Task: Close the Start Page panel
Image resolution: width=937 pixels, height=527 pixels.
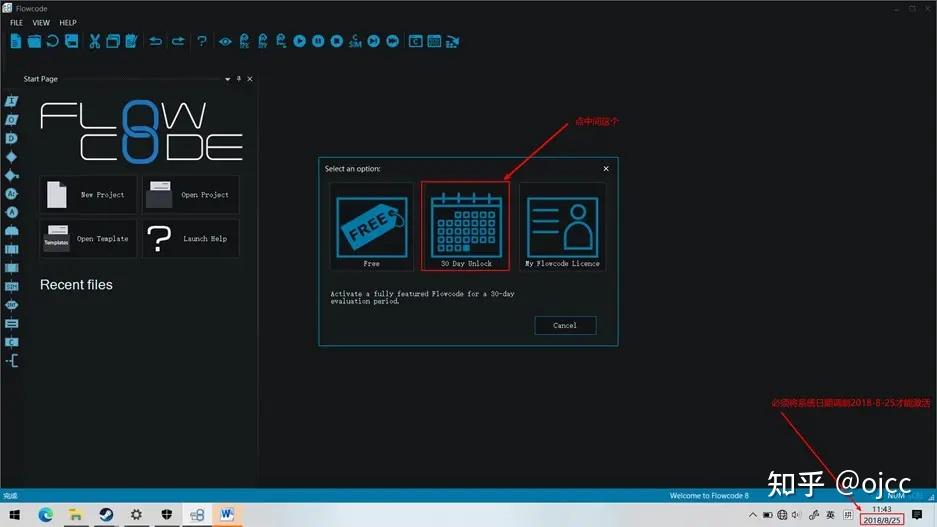Action: click(x=250, y=79)
